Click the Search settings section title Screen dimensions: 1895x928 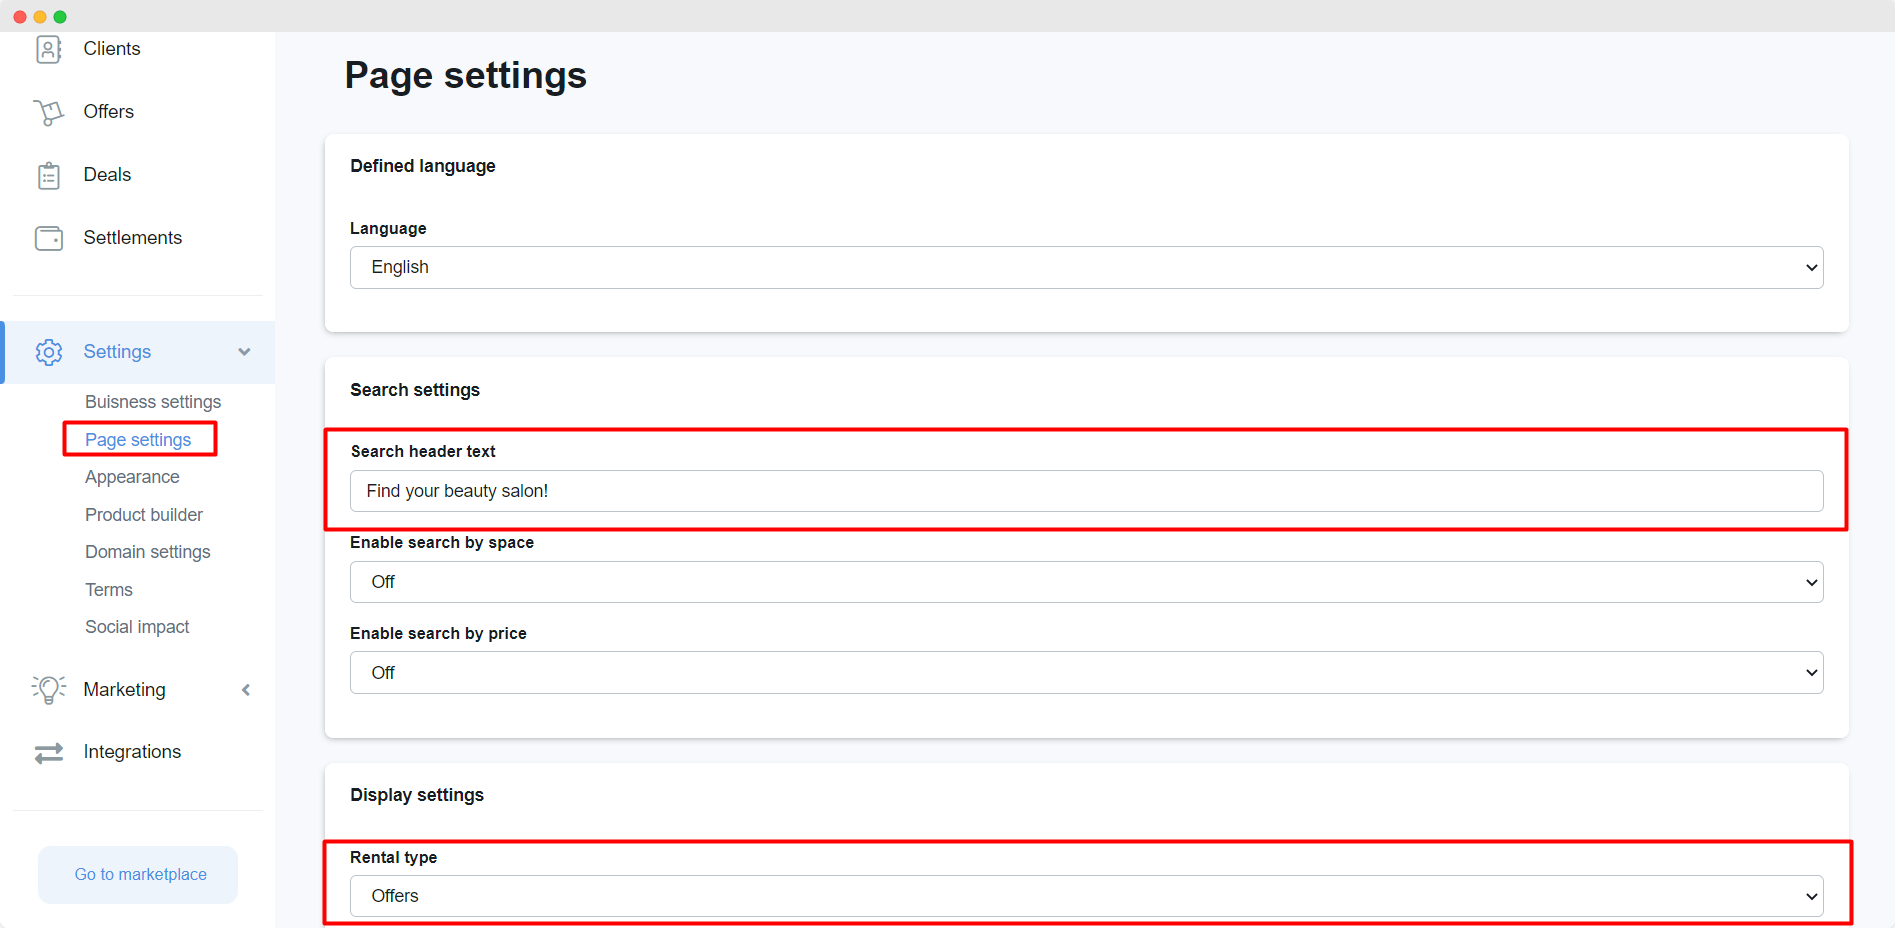(x=415, y=390)
